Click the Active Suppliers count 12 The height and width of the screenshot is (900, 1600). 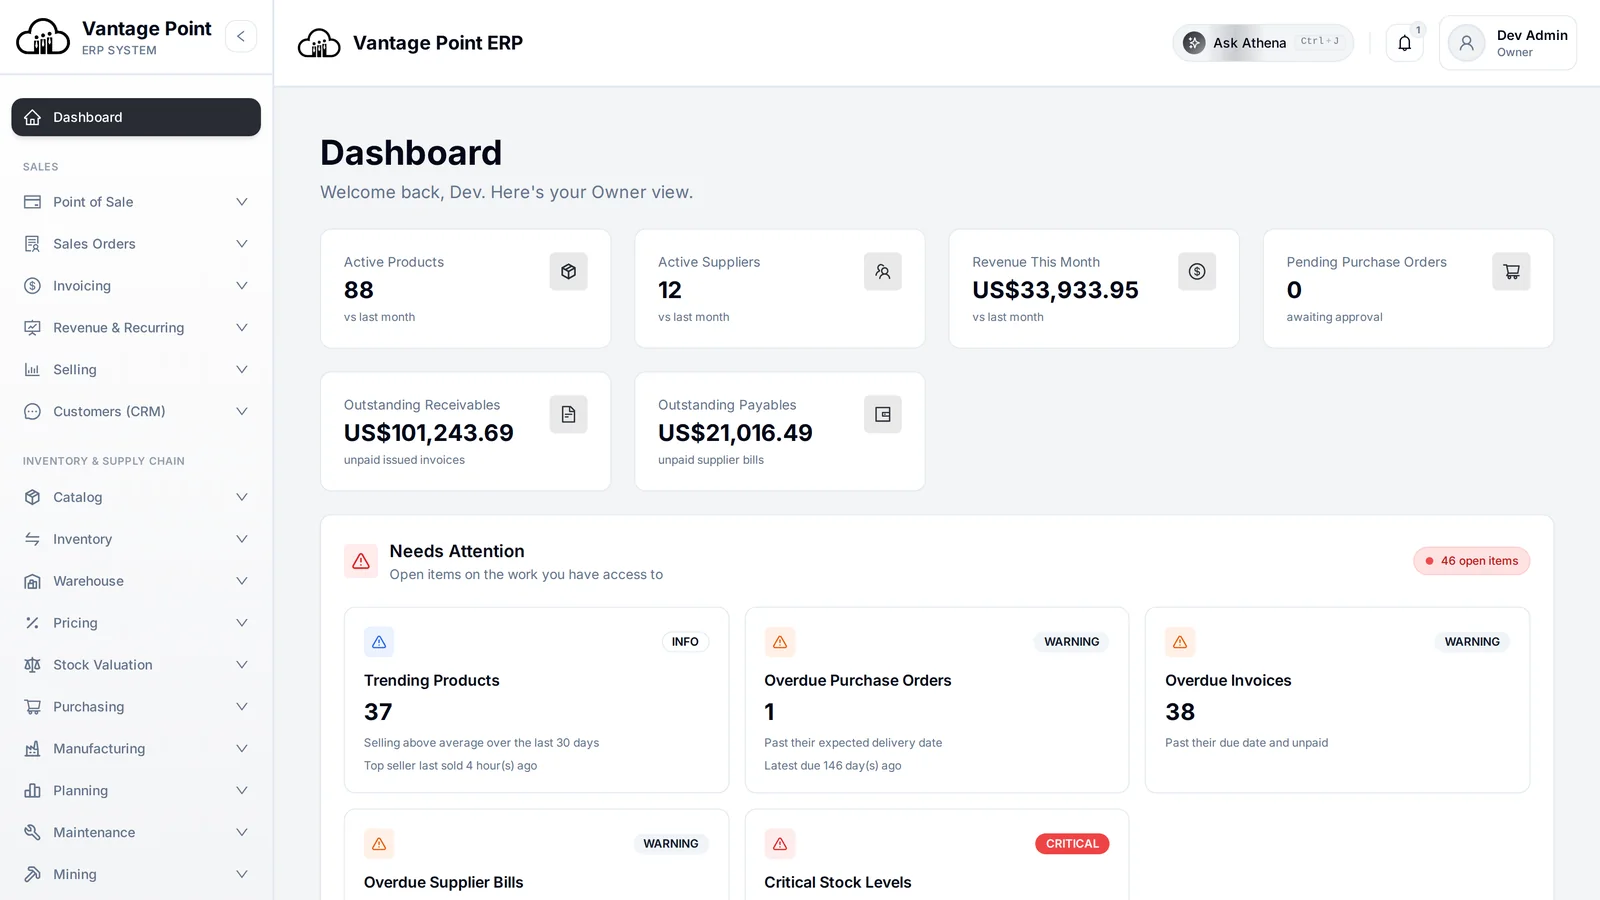670,290
